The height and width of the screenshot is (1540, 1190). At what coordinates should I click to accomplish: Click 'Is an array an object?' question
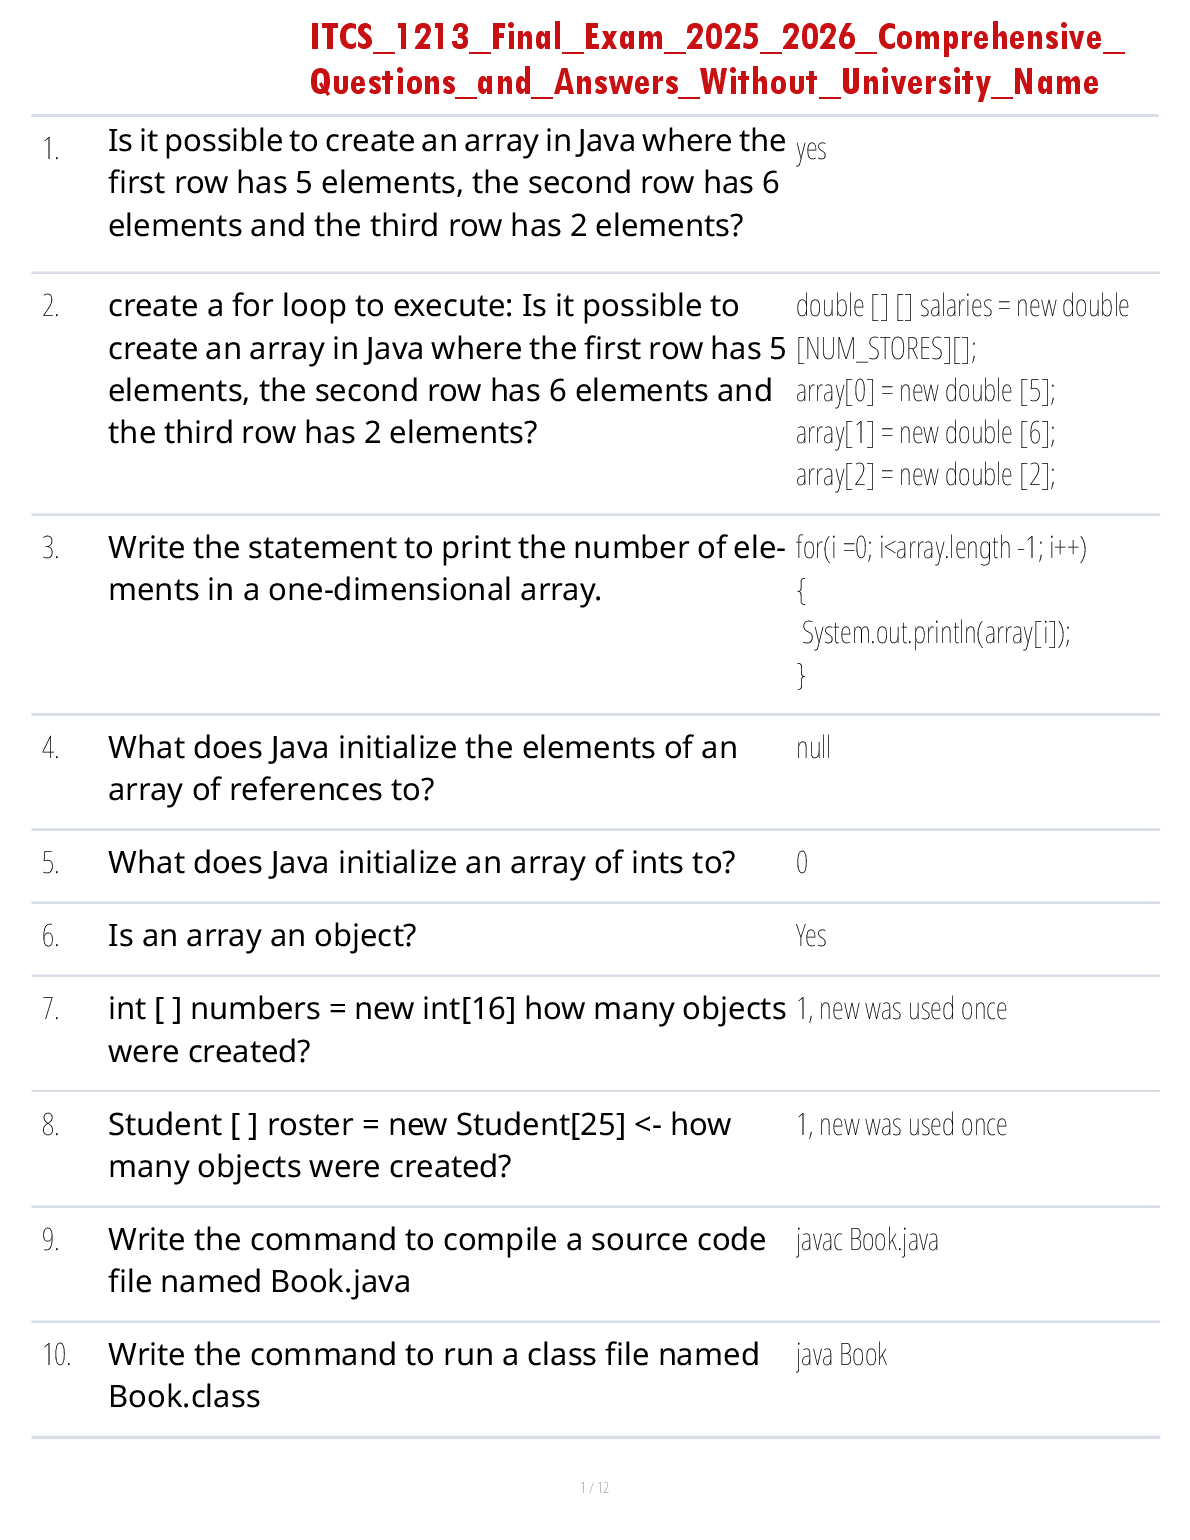[262, 935]
